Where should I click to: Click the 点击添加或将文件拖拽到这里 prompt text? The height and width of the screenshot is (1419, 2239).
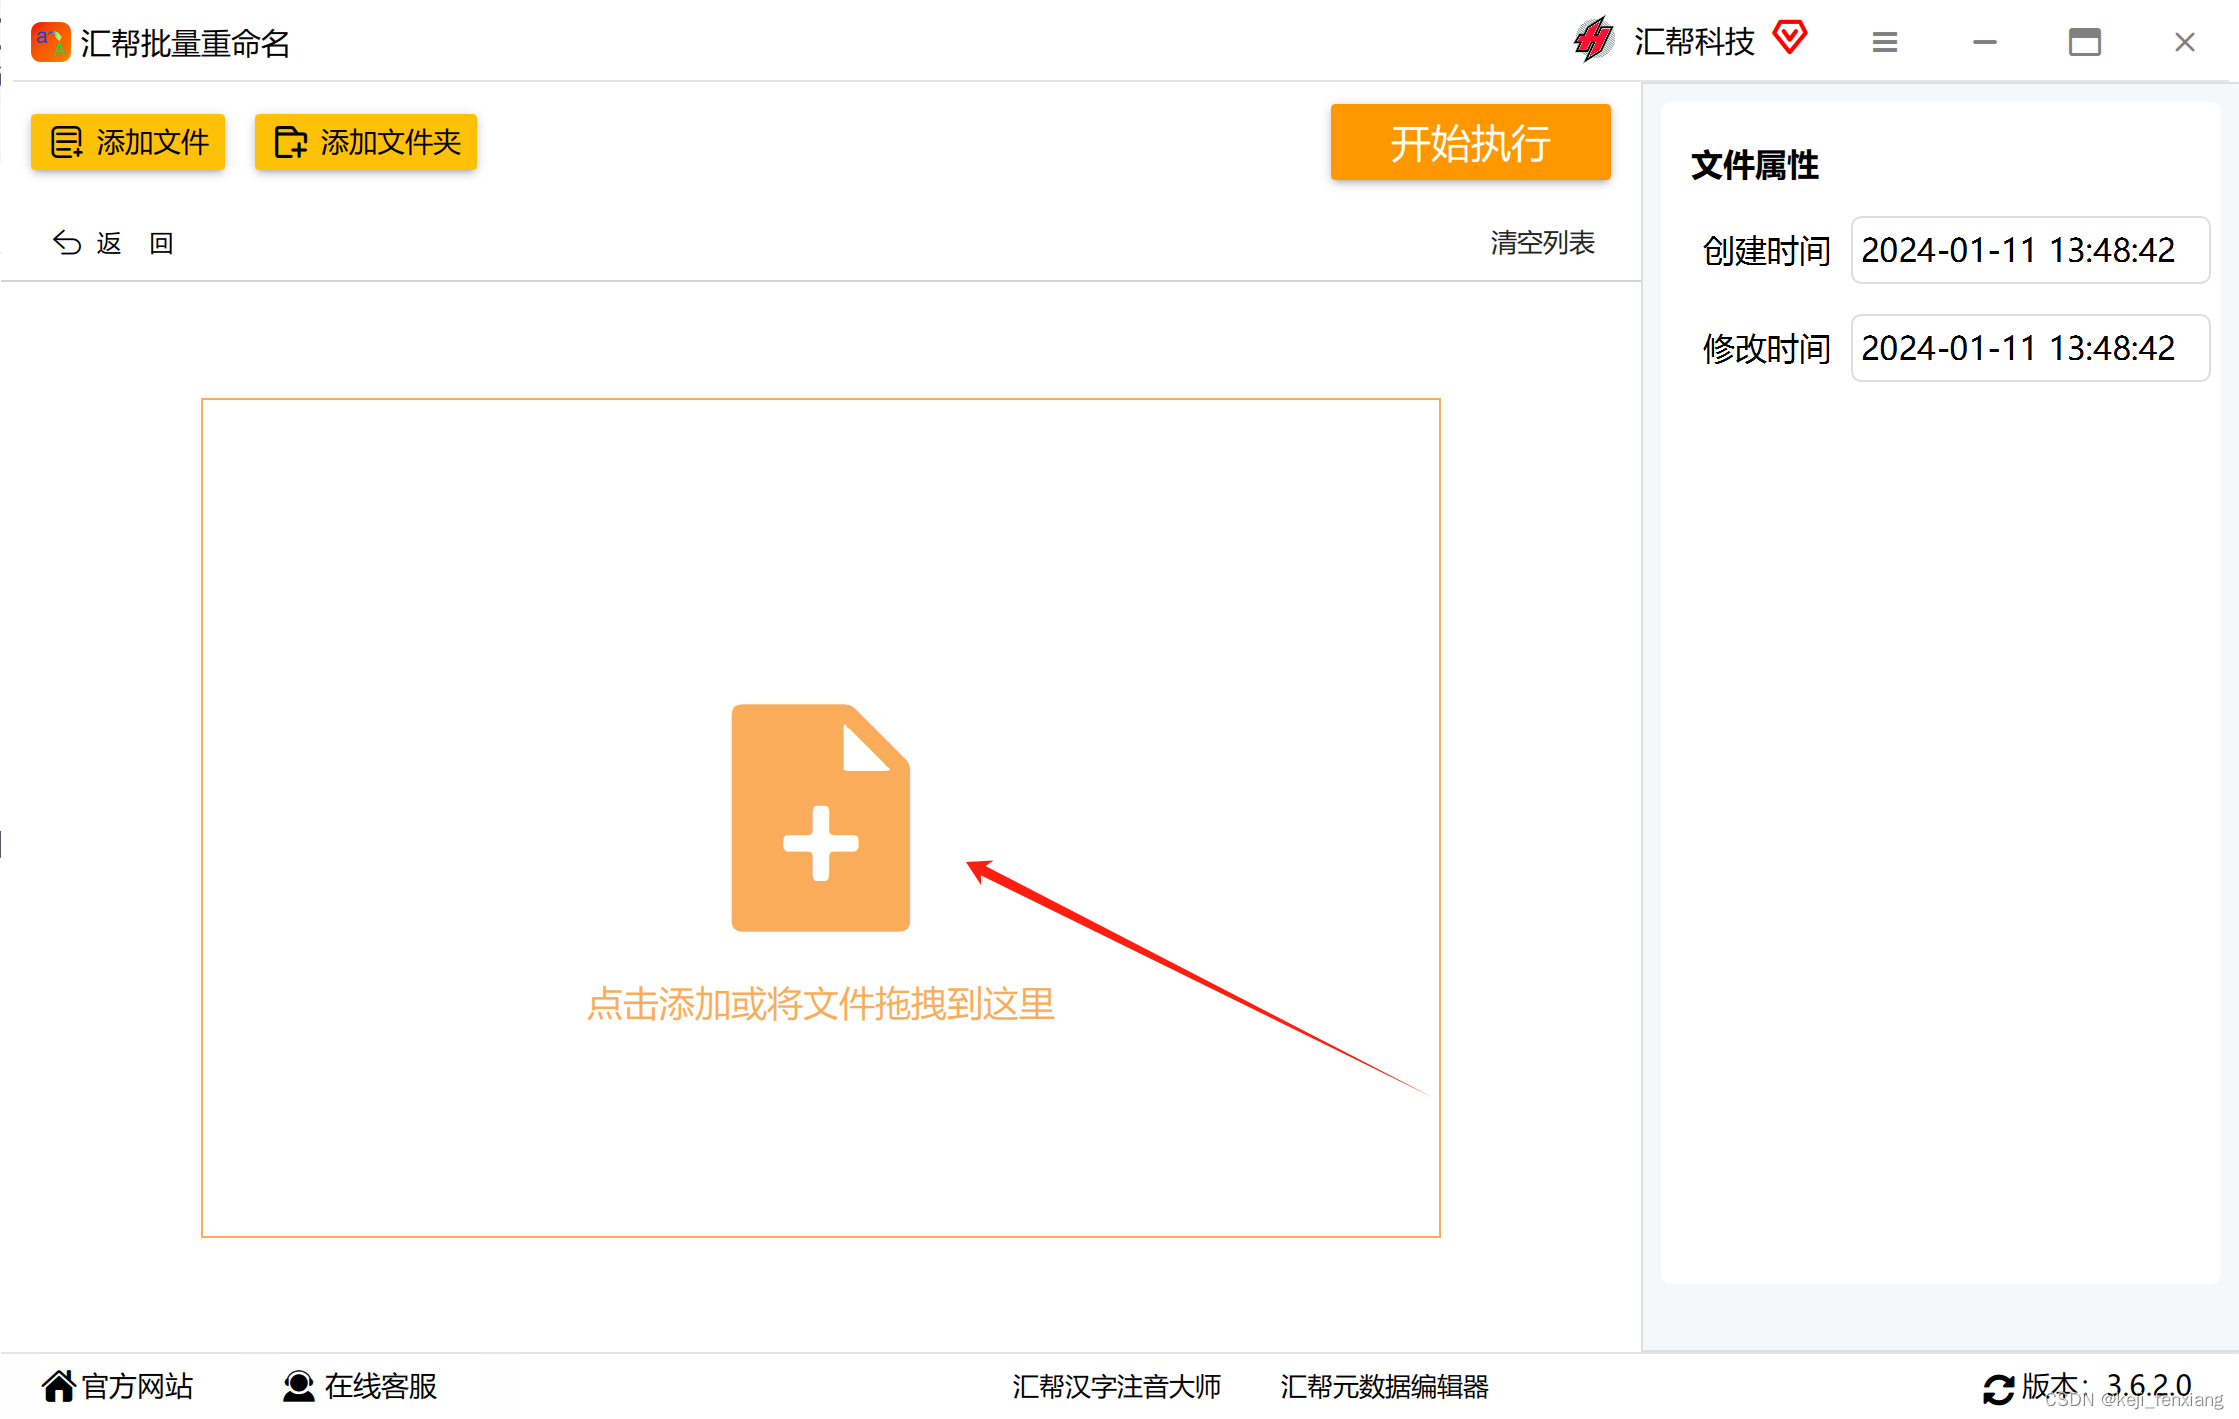[x=821, y=1004]
